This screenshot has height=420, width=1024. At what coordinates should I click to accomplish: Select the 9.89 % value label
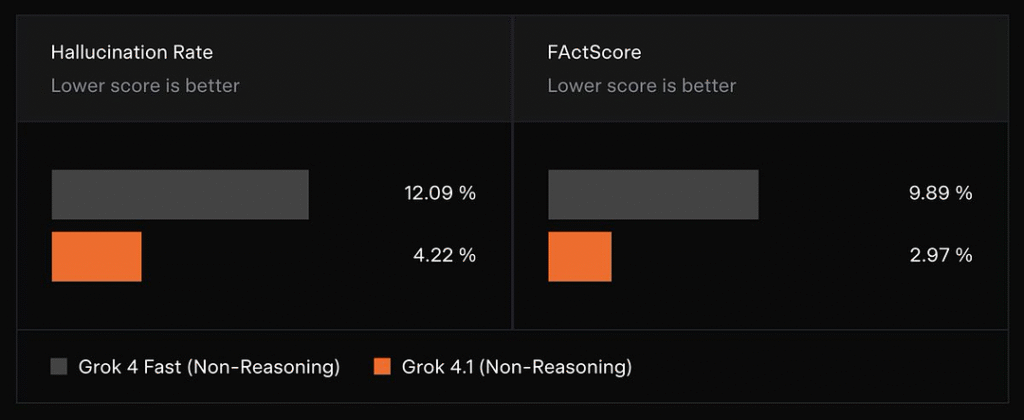point(940,194)
